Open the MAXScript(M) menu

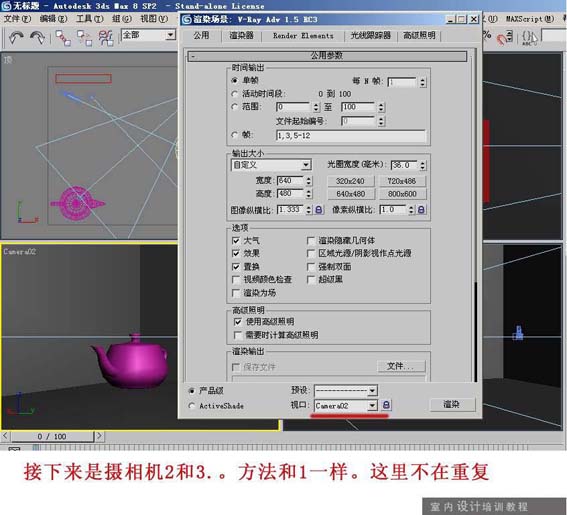pyautogui.click(x=530, y=18)
